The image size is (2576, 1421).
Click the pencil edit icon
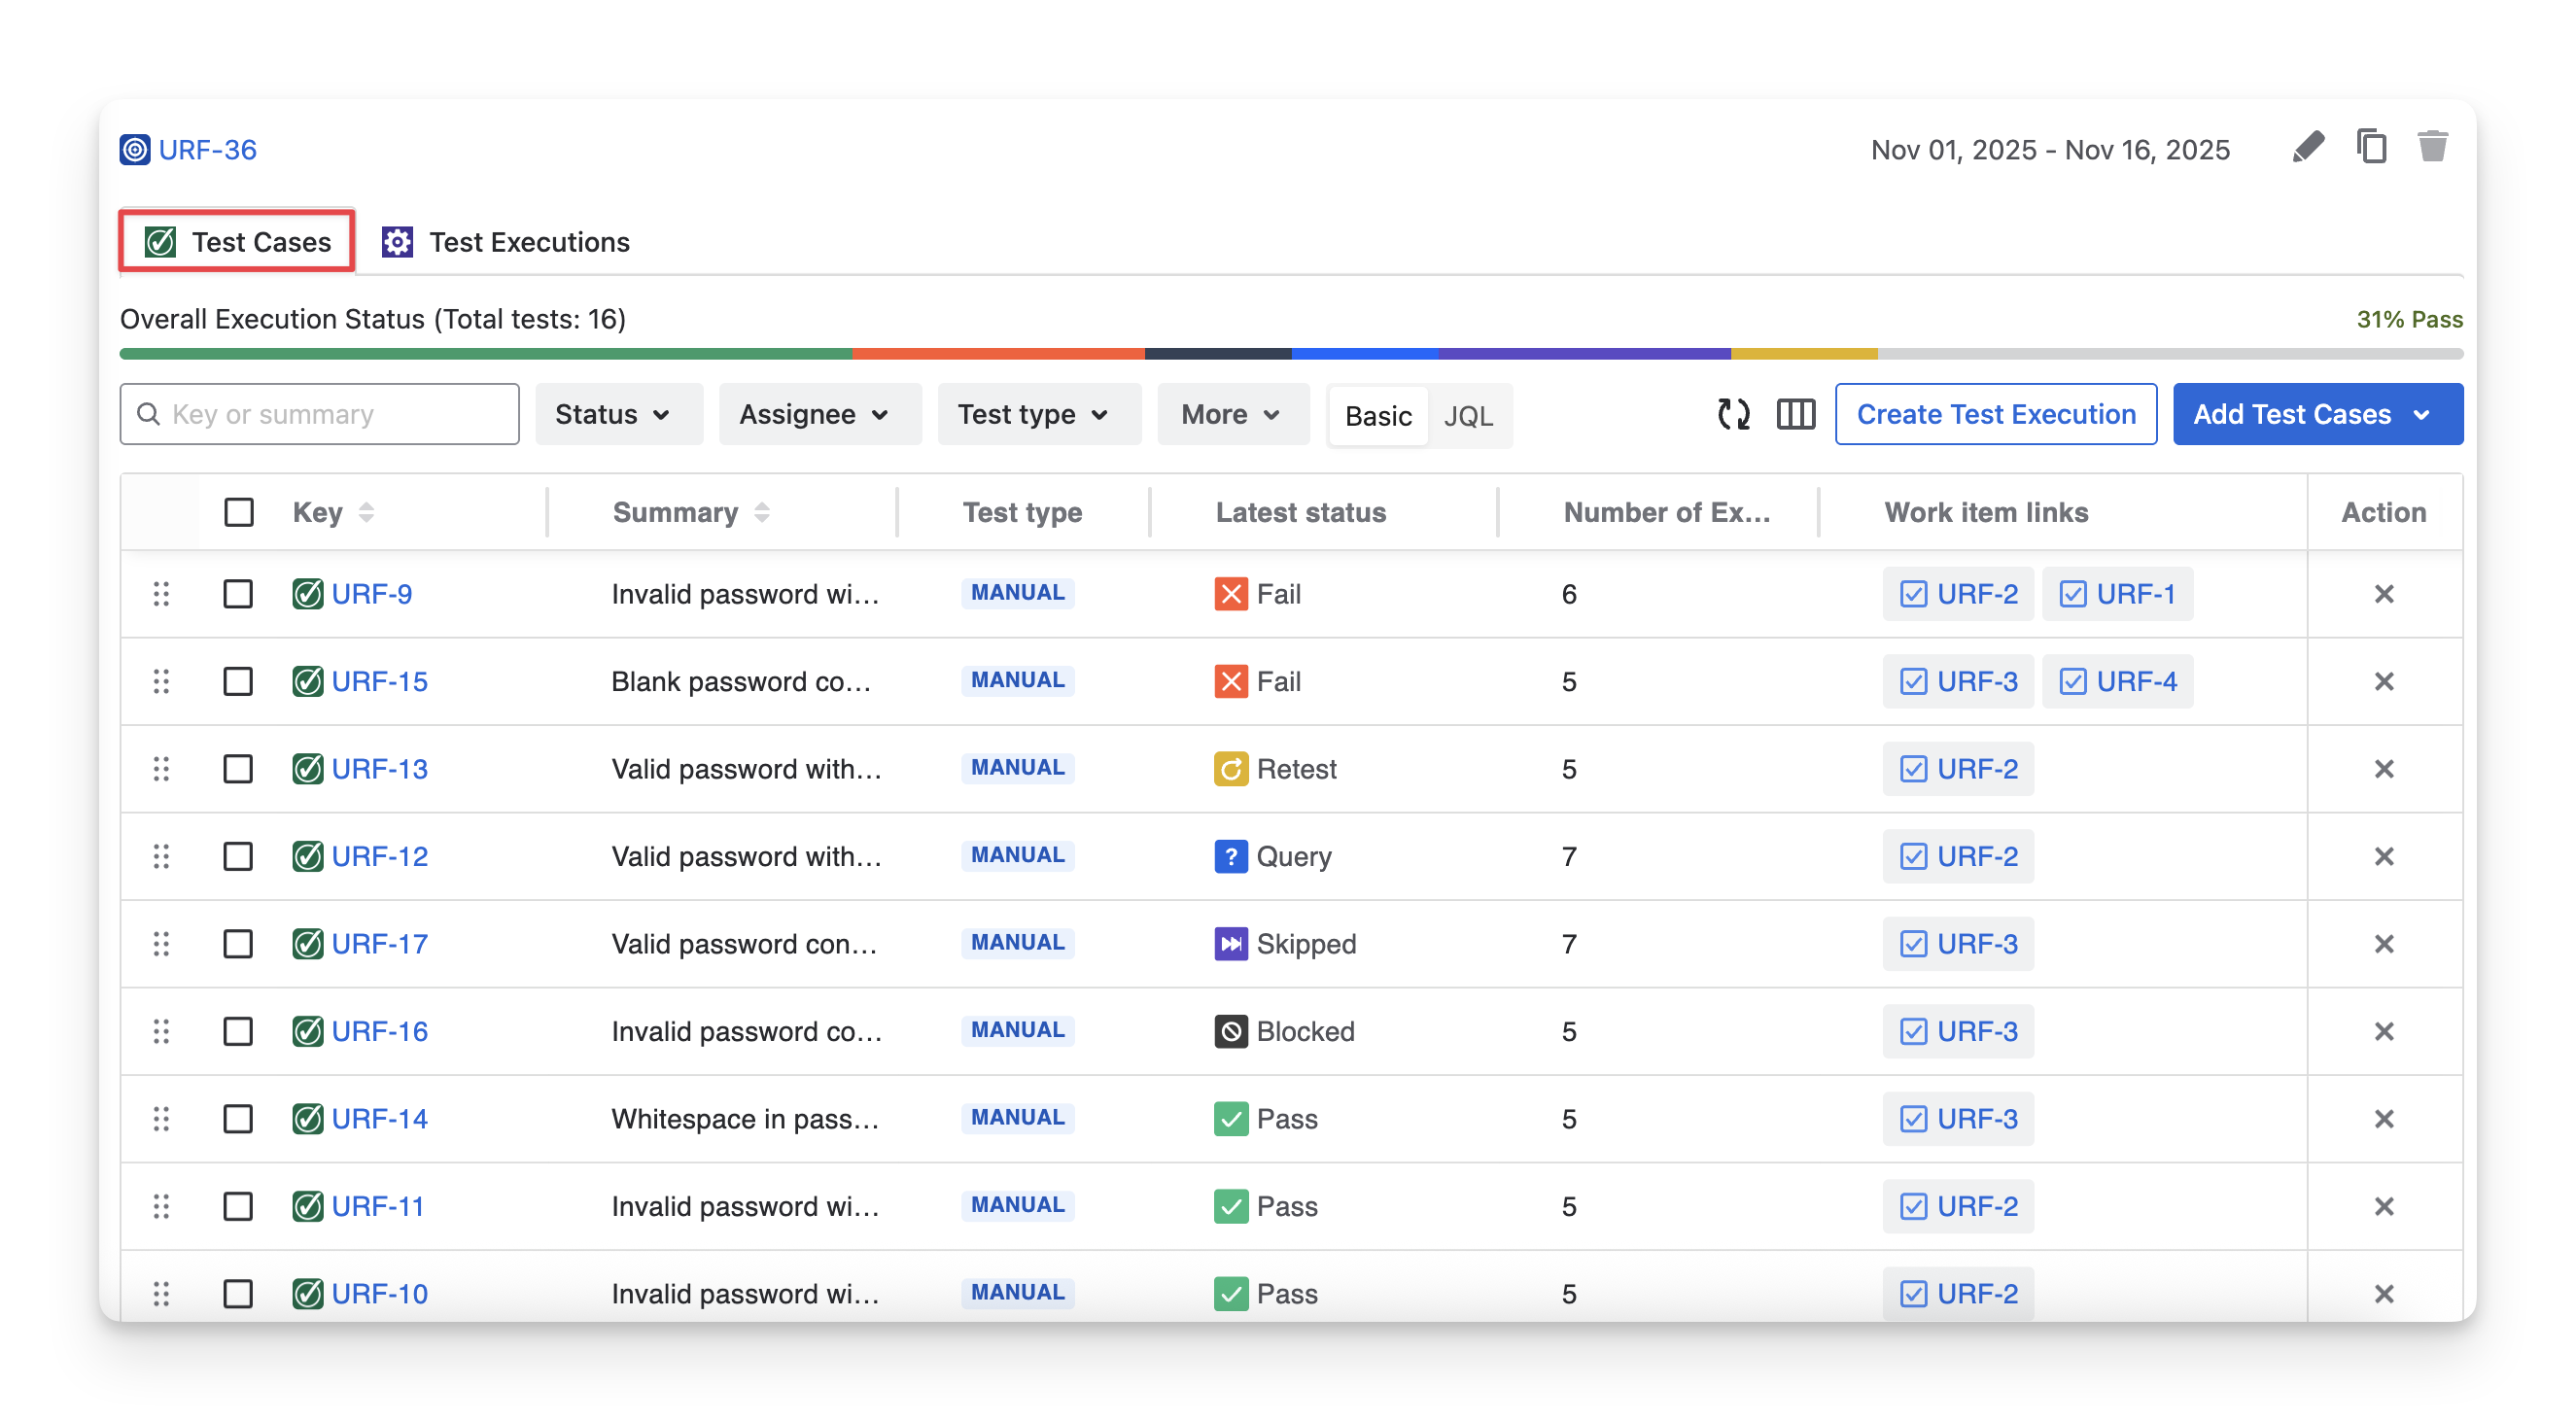coord(2307,148)
